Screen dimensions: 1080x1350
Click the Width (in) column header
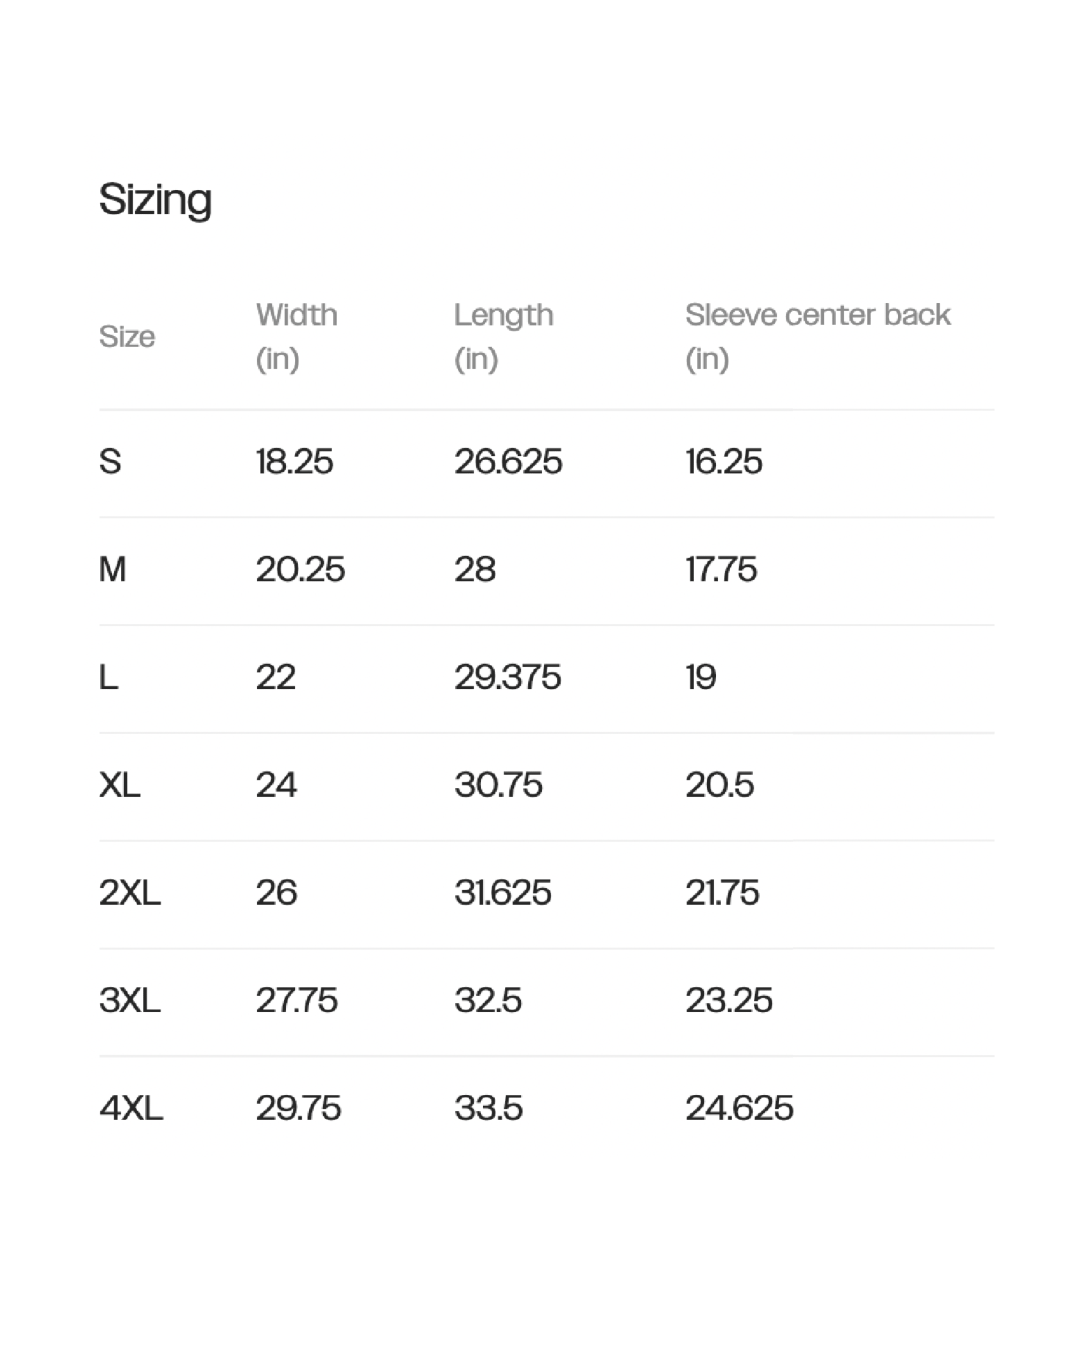tap(296, 336)
